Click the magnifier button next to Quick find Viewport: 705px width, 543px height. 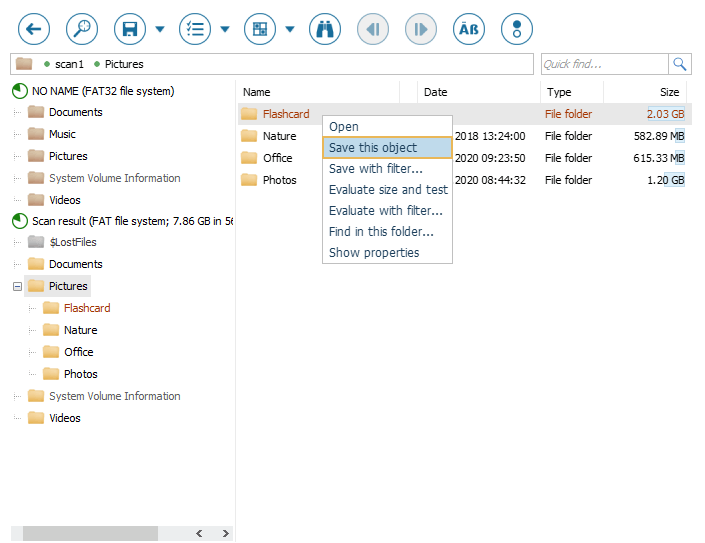680,64
